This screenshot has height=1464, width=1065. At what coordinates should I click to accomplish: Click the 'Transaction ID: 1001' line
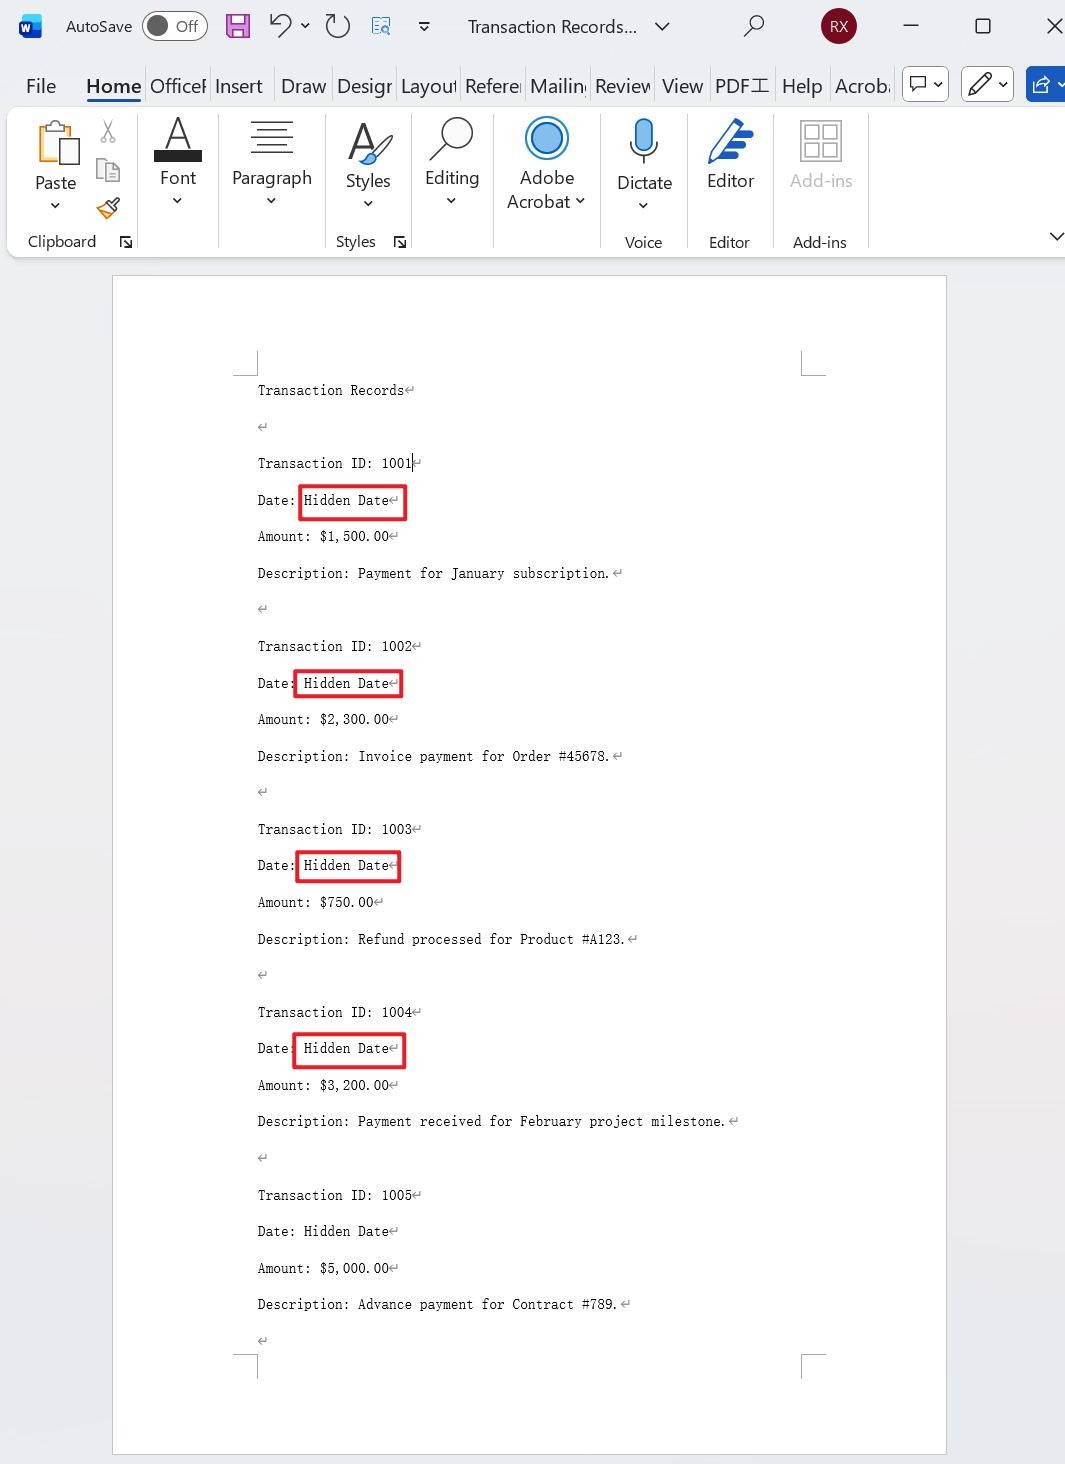[335, 463]
